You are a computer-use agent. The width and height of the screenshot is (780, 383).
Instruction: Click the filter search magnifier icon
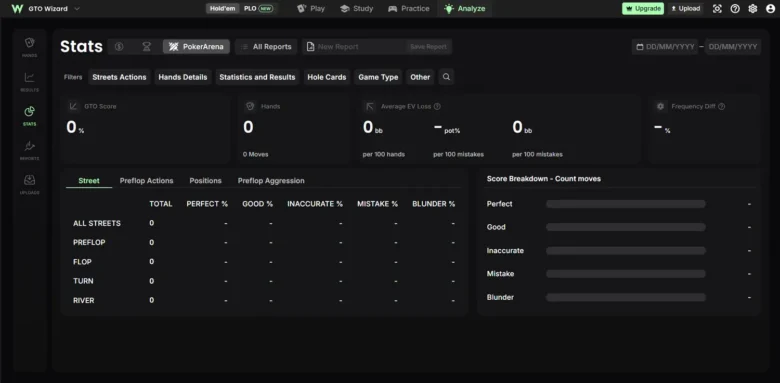coord(446,77)
